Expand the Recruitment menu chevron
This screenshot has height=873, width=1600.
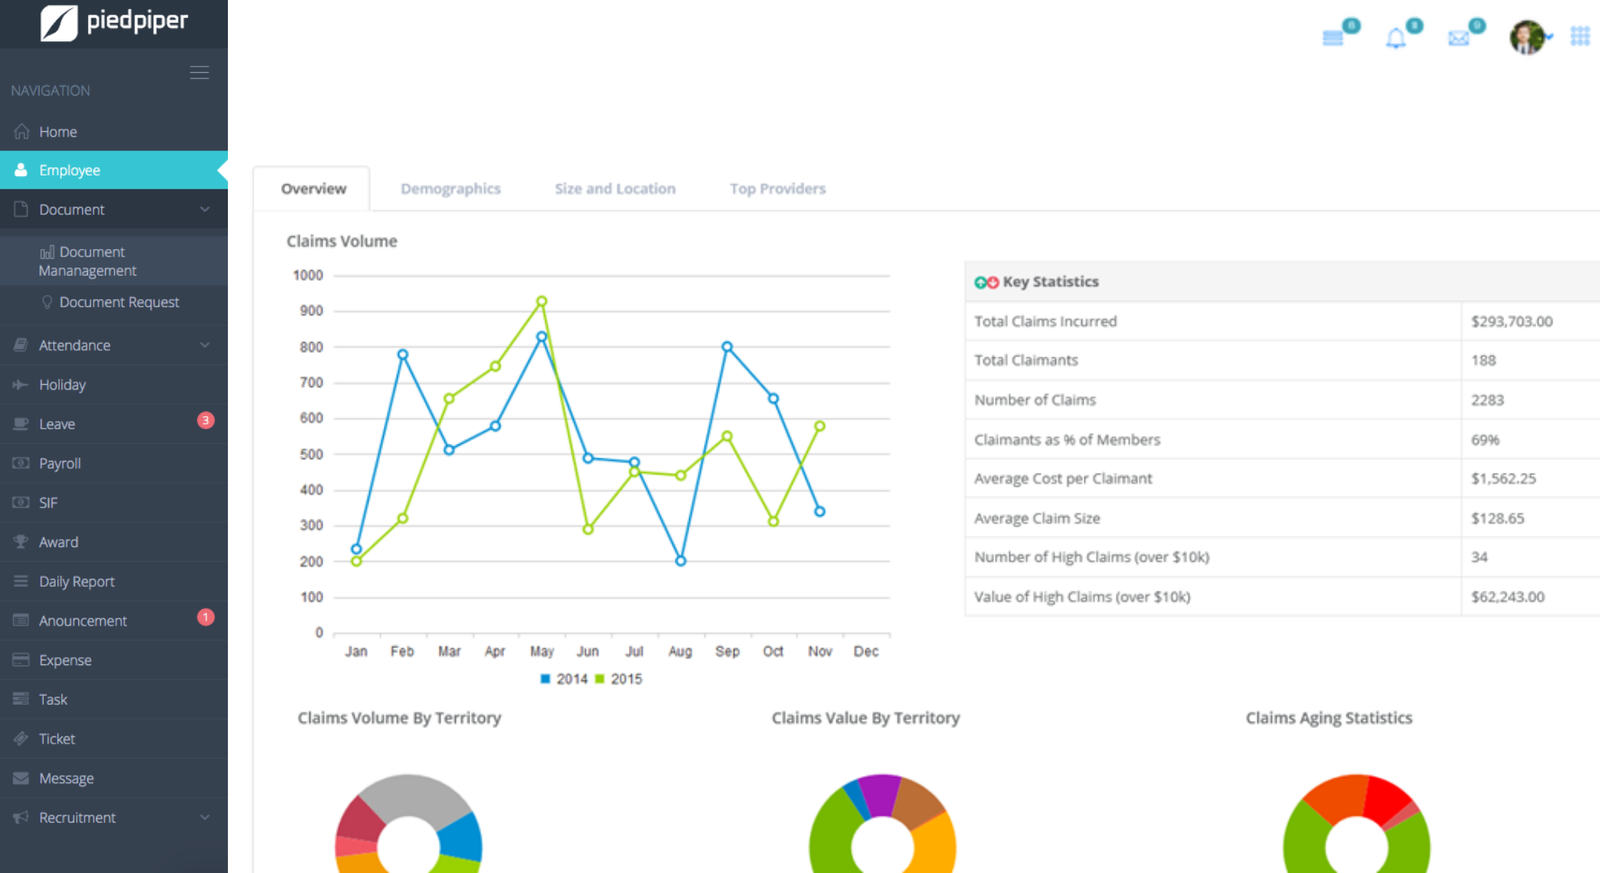[205, 818]
